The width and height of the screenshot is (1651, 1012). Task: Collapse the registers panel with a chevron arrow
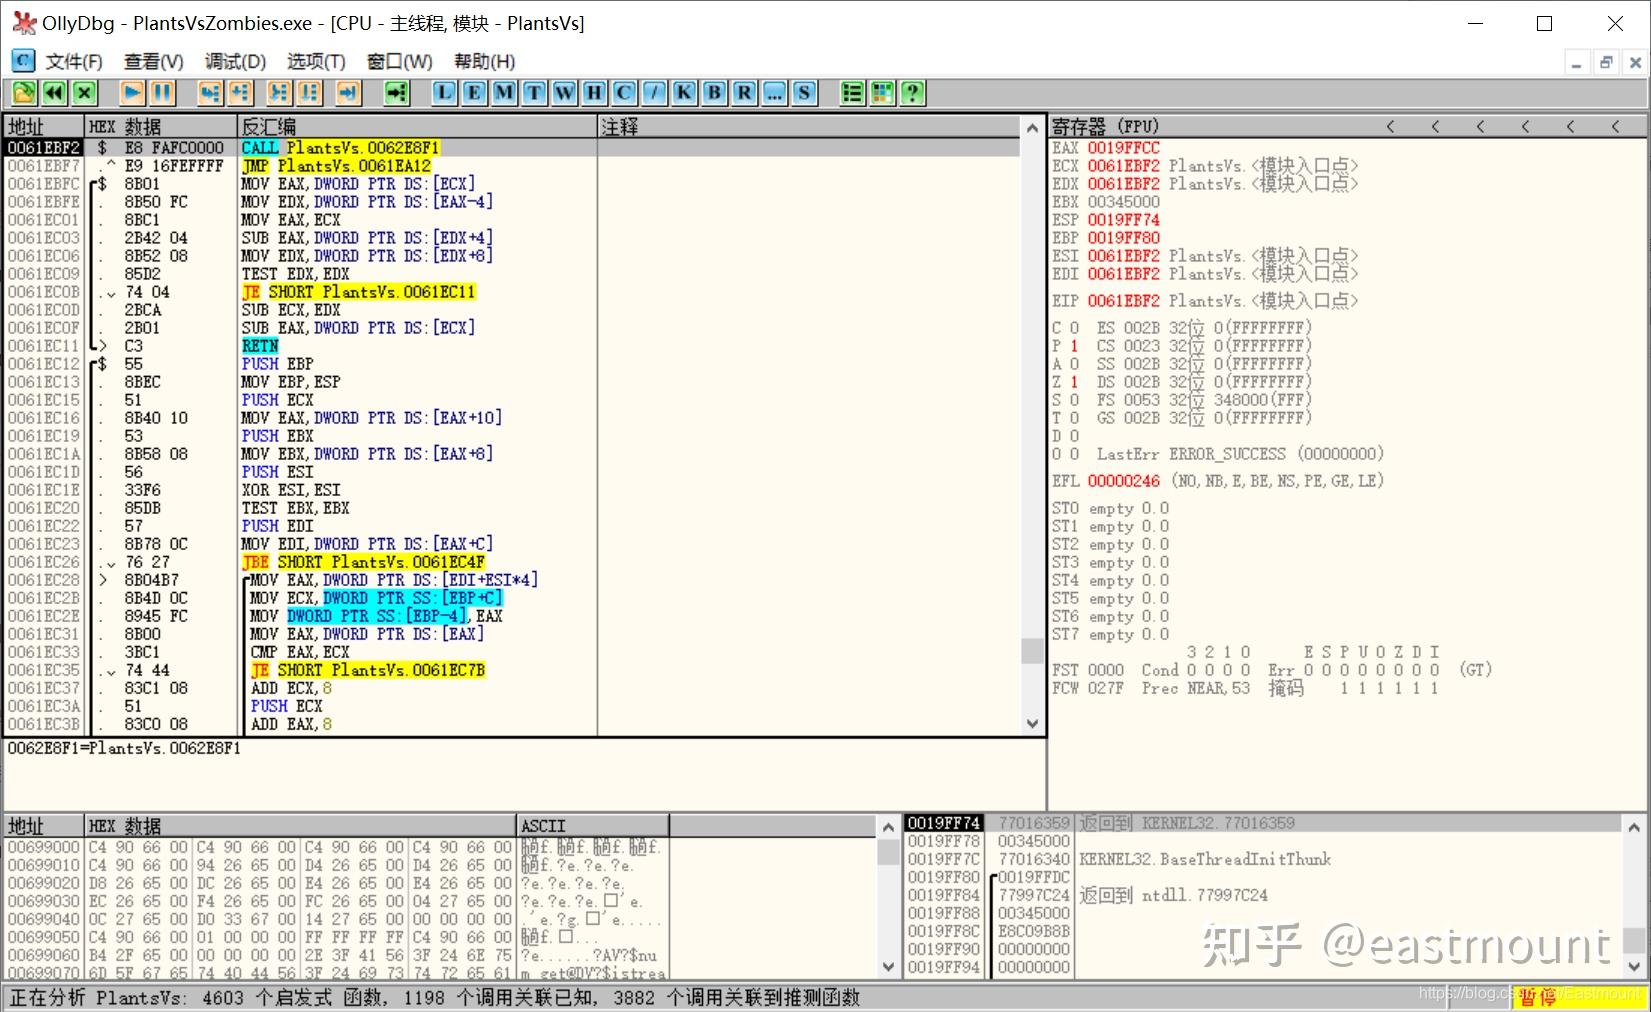[x=1391, y=126]
